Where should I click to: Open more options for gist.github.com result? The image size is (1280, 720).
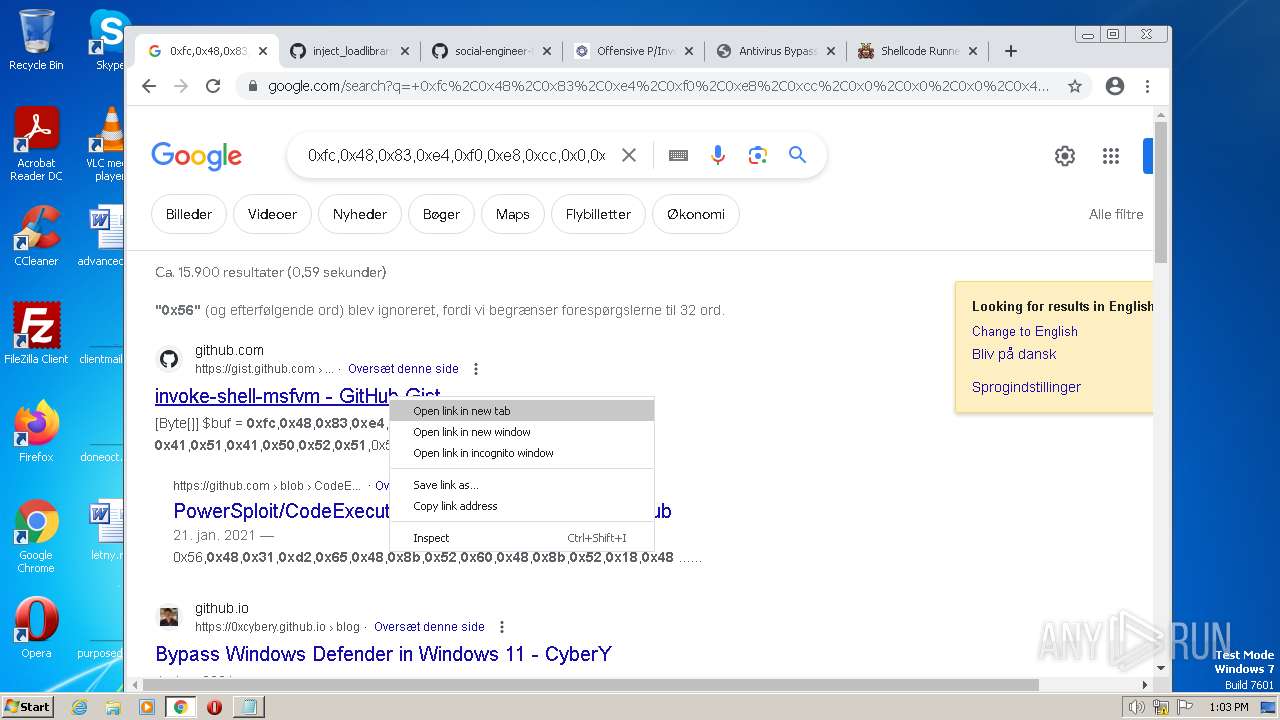coord(476,369)
